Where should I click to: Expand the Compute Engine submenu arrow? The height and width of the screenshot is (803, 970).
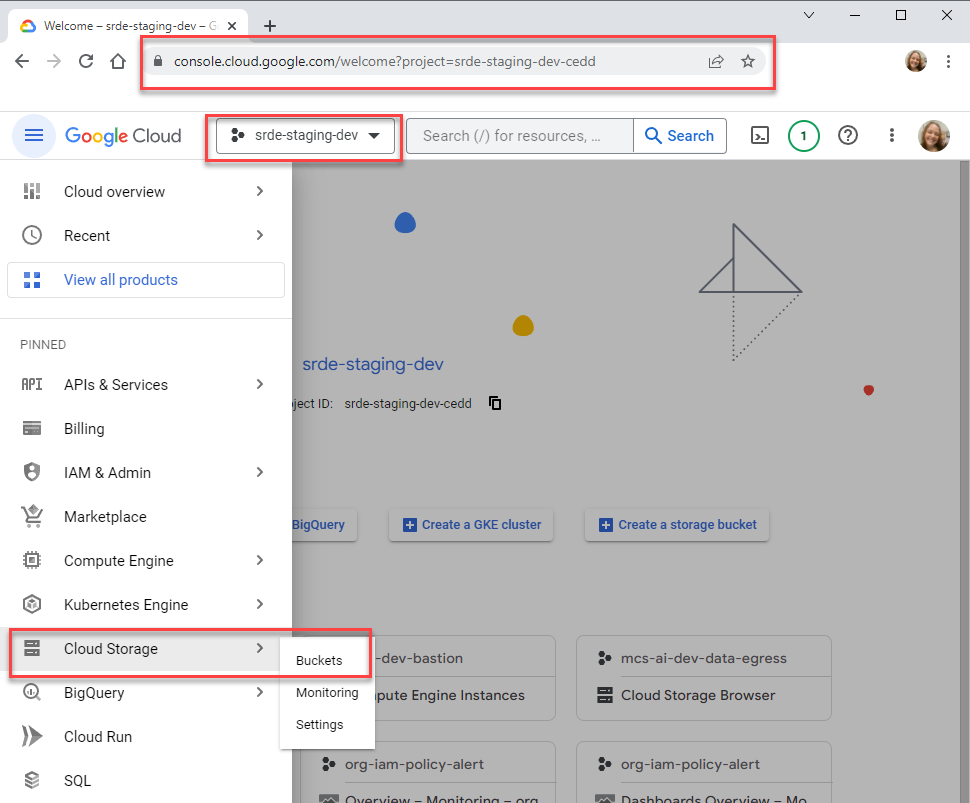point(260,560)
